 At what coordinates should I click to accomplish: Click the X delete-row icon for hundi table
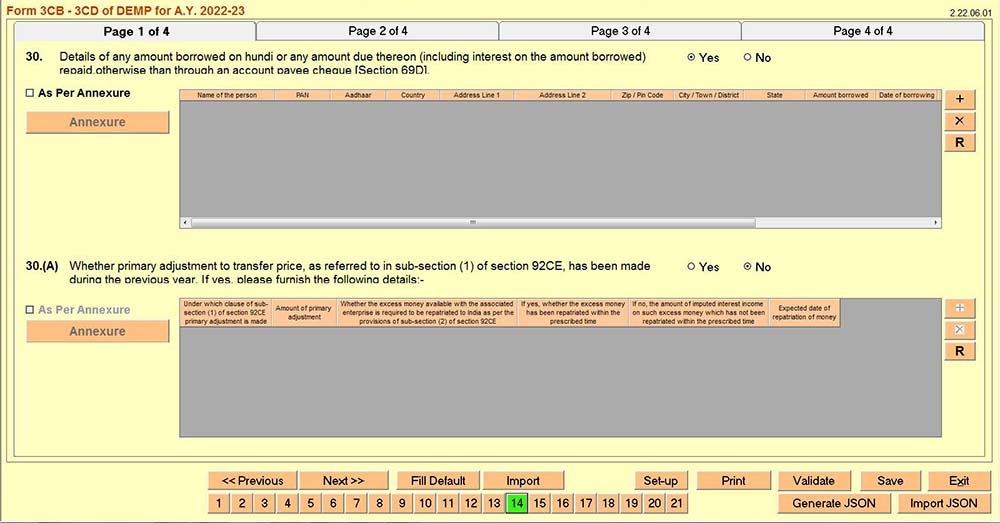[959, 121]
